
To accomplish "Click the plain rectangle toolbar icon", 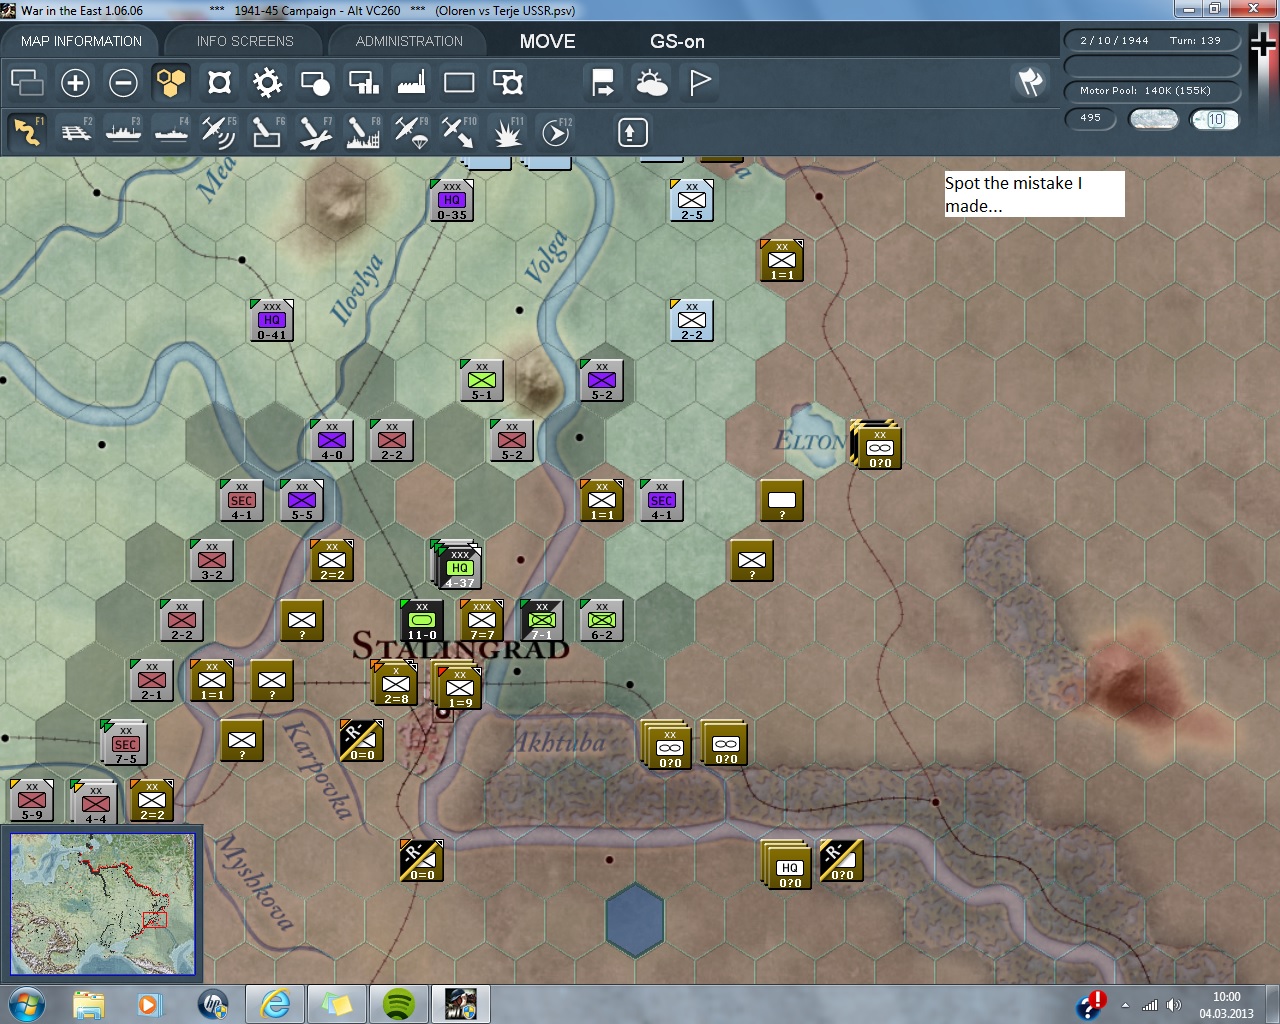I will [459, 83].
